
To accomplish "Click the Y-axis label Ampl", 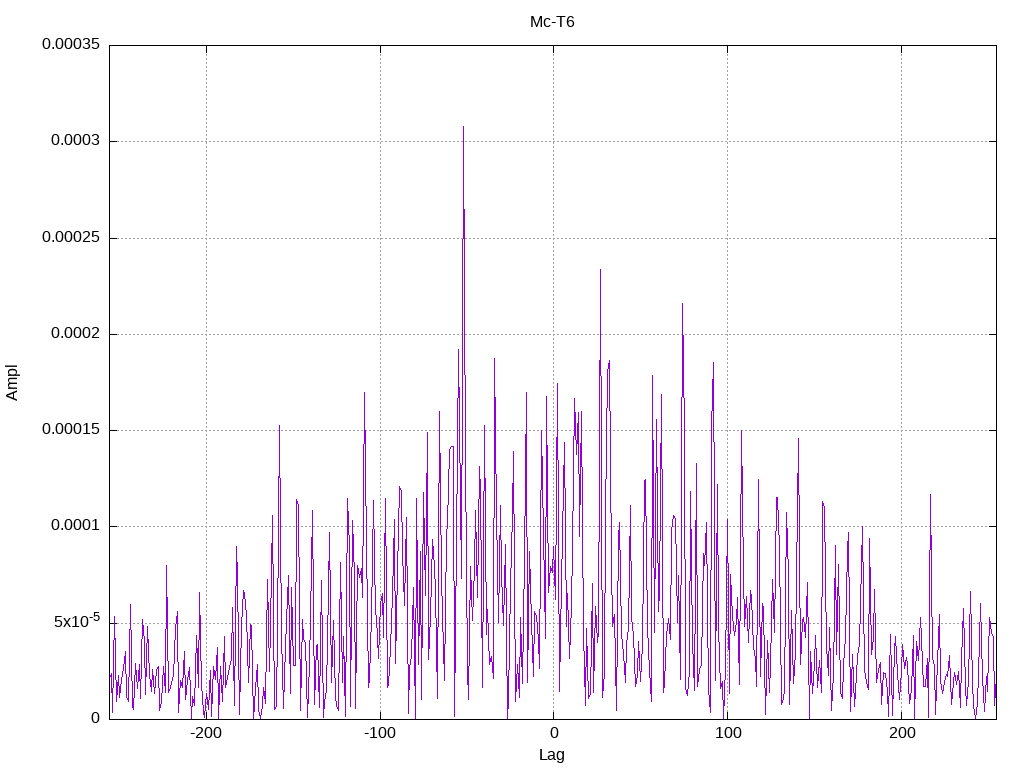I will click(x=12, y=383).
